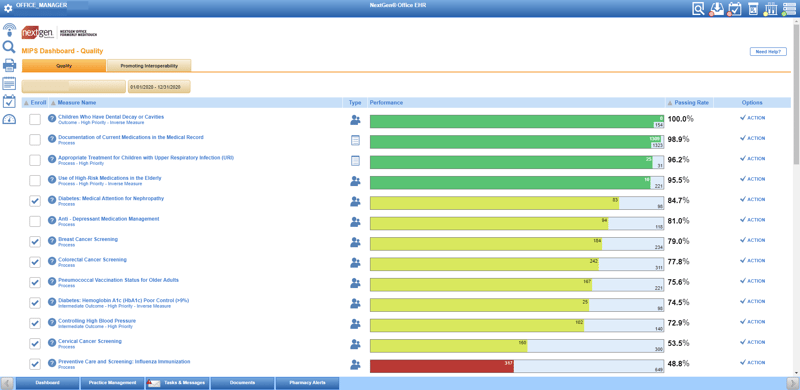Click help icon for Breast Cancer Screening
The height and width of the screenshot is (390, 800).
click(x=52, y=241)
